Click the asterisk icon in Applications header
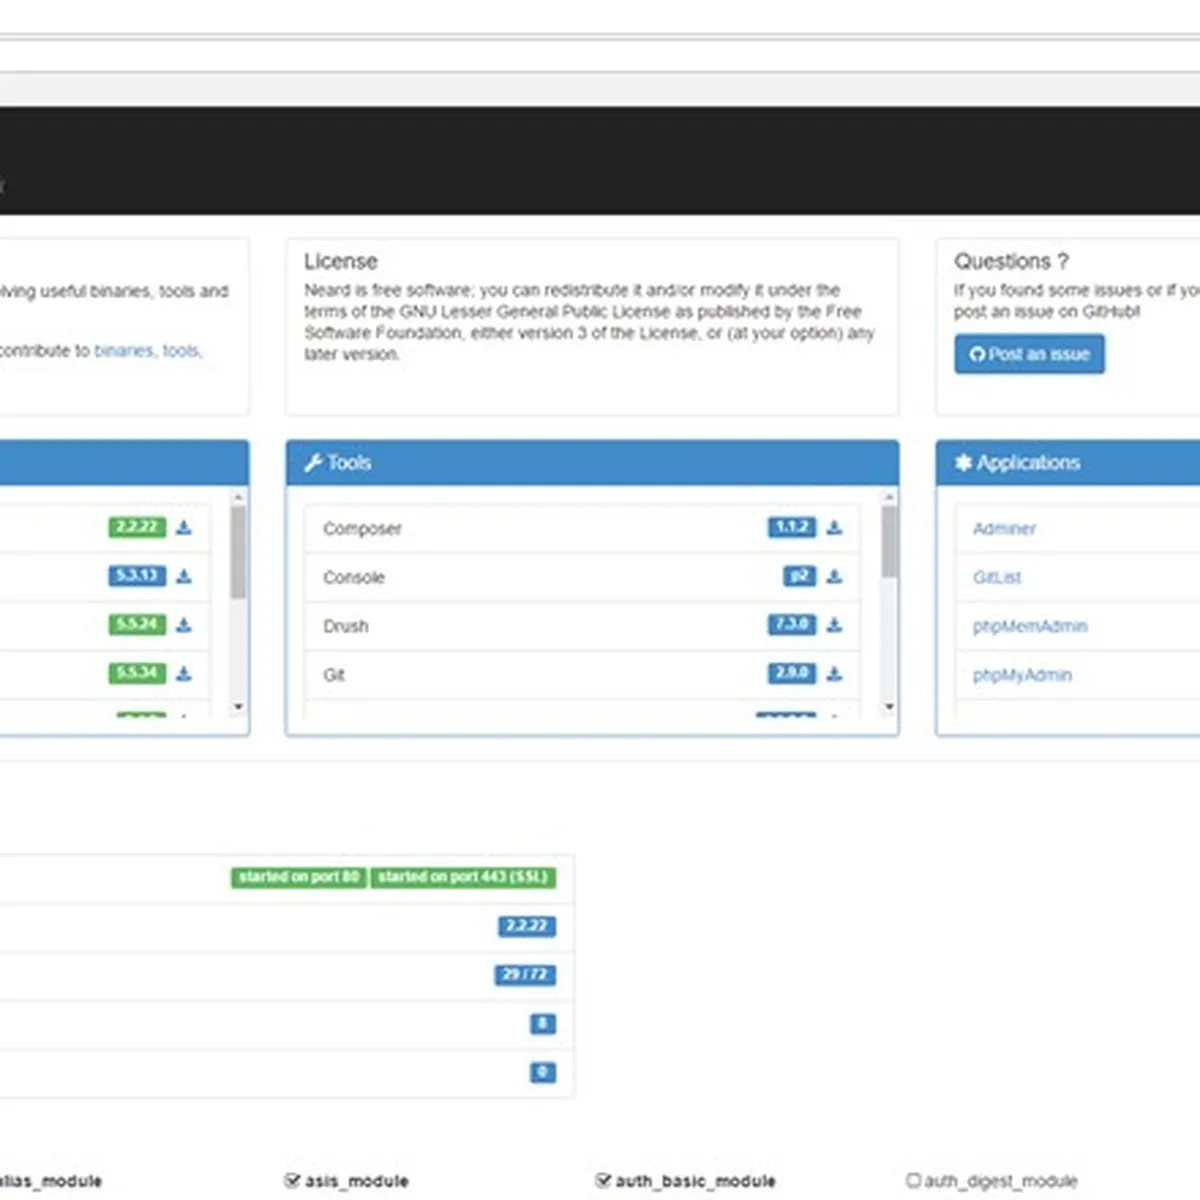The height and width of the screenshot is (1200, 1200). tap(963, 462)
